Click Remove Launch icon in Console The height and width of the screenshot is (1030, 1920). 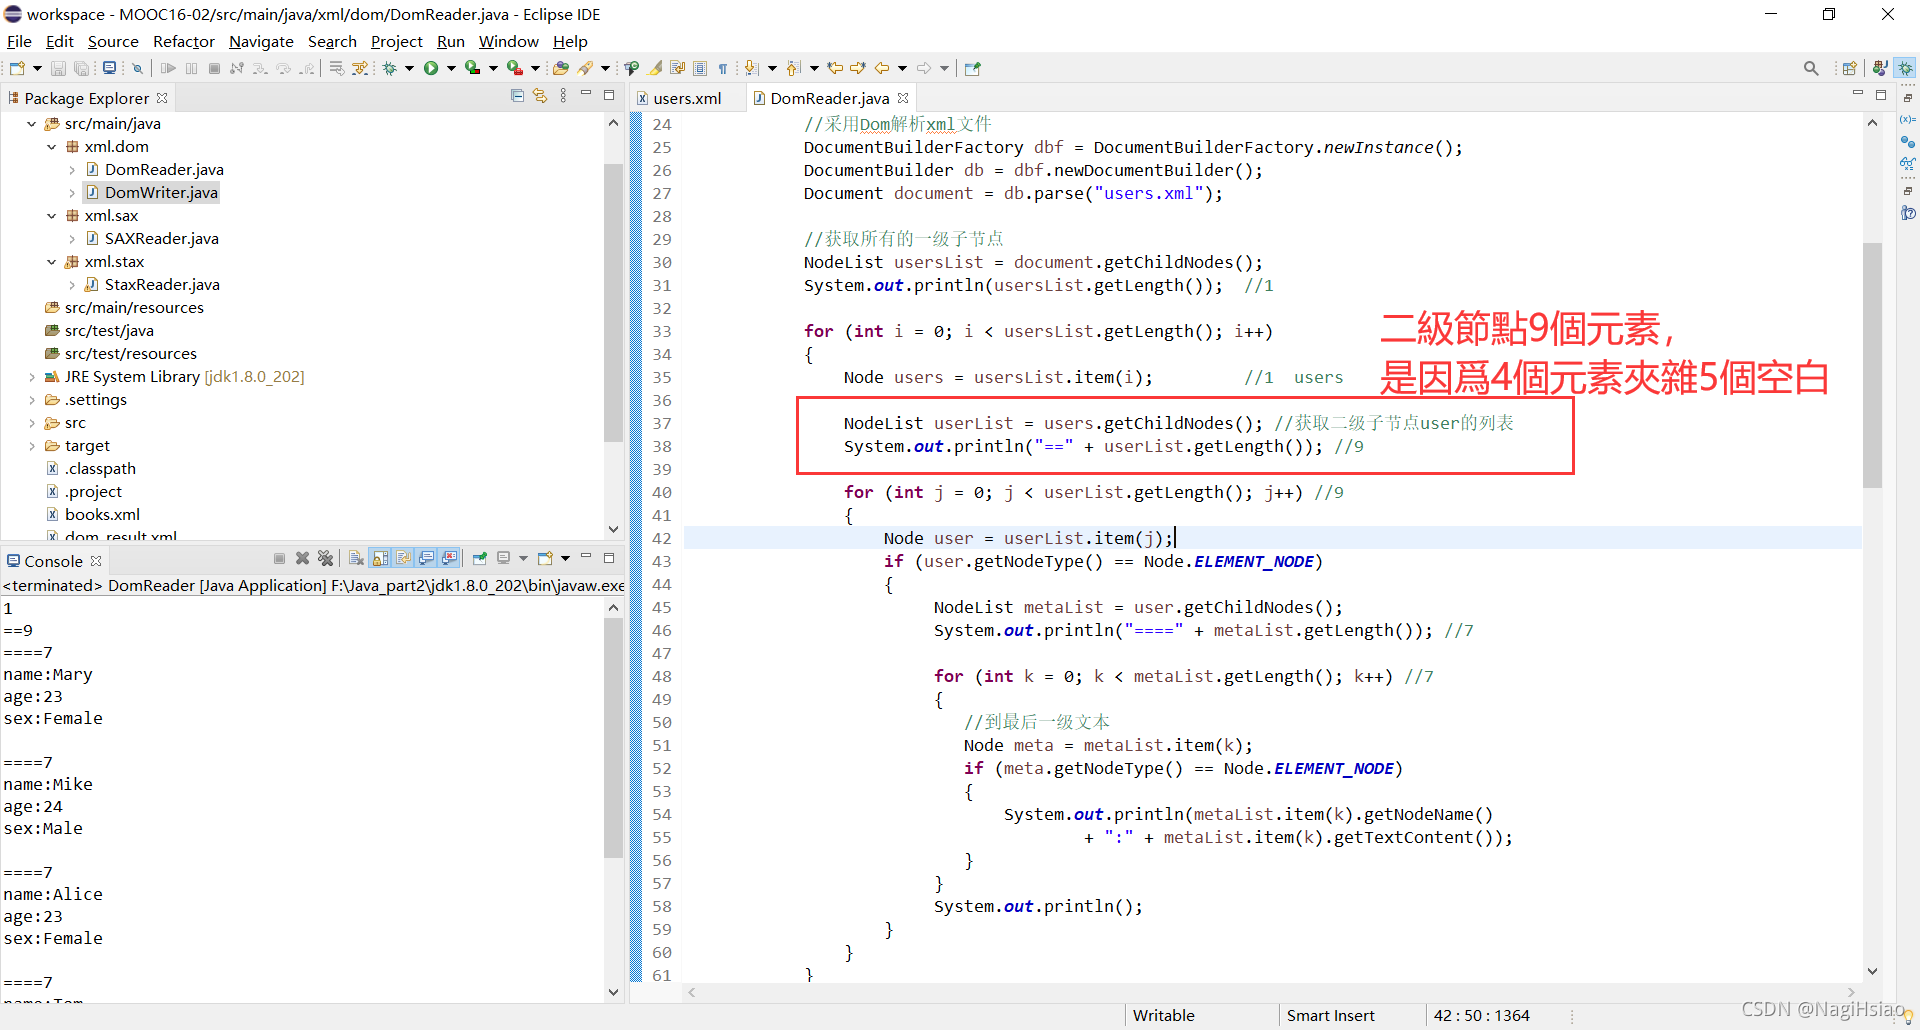pos(302,558)
